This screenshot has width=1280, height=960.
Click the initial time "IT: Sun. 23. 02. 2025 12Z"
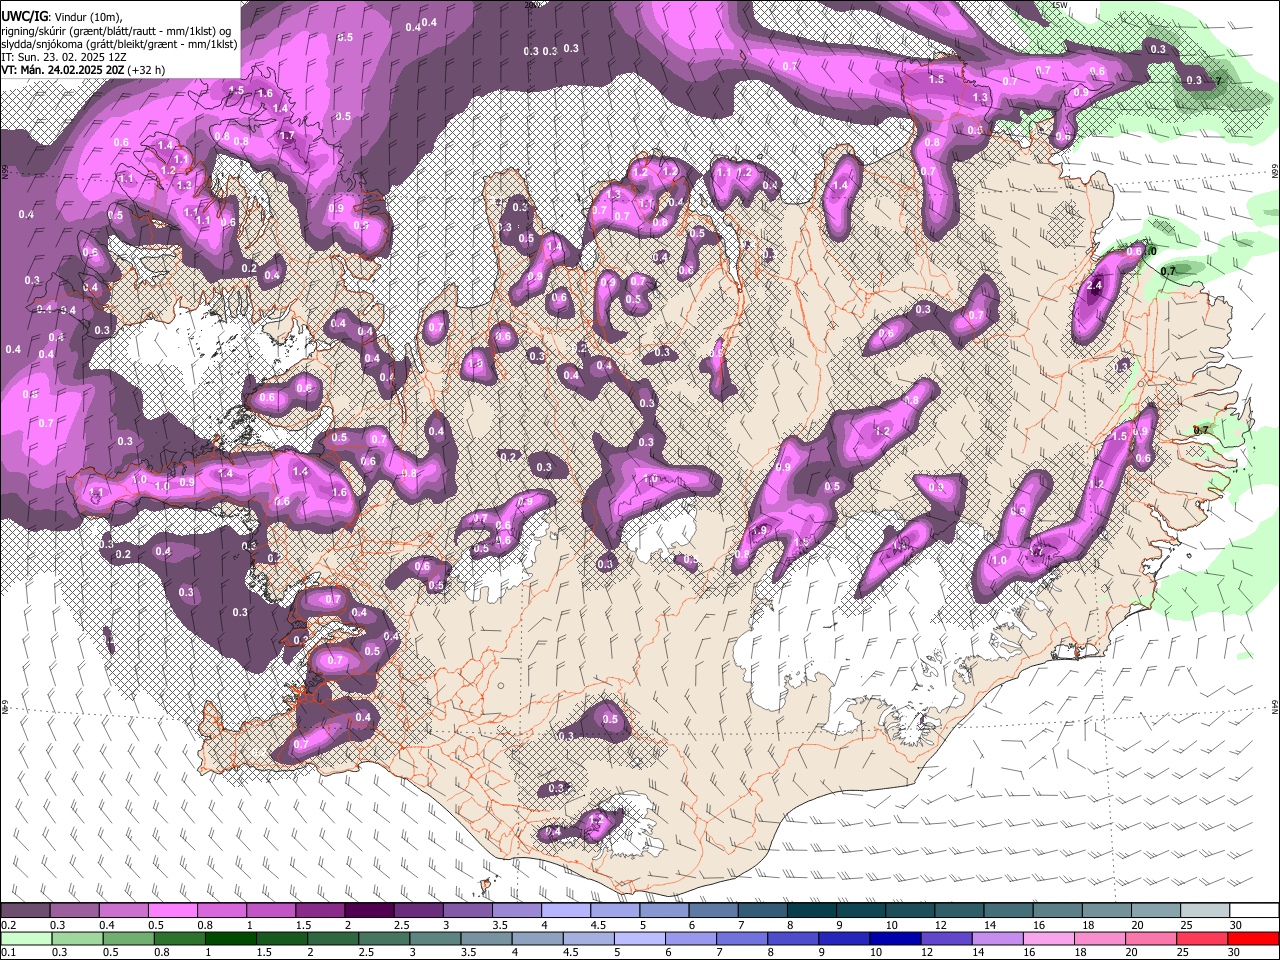click(x=66, y=57)
